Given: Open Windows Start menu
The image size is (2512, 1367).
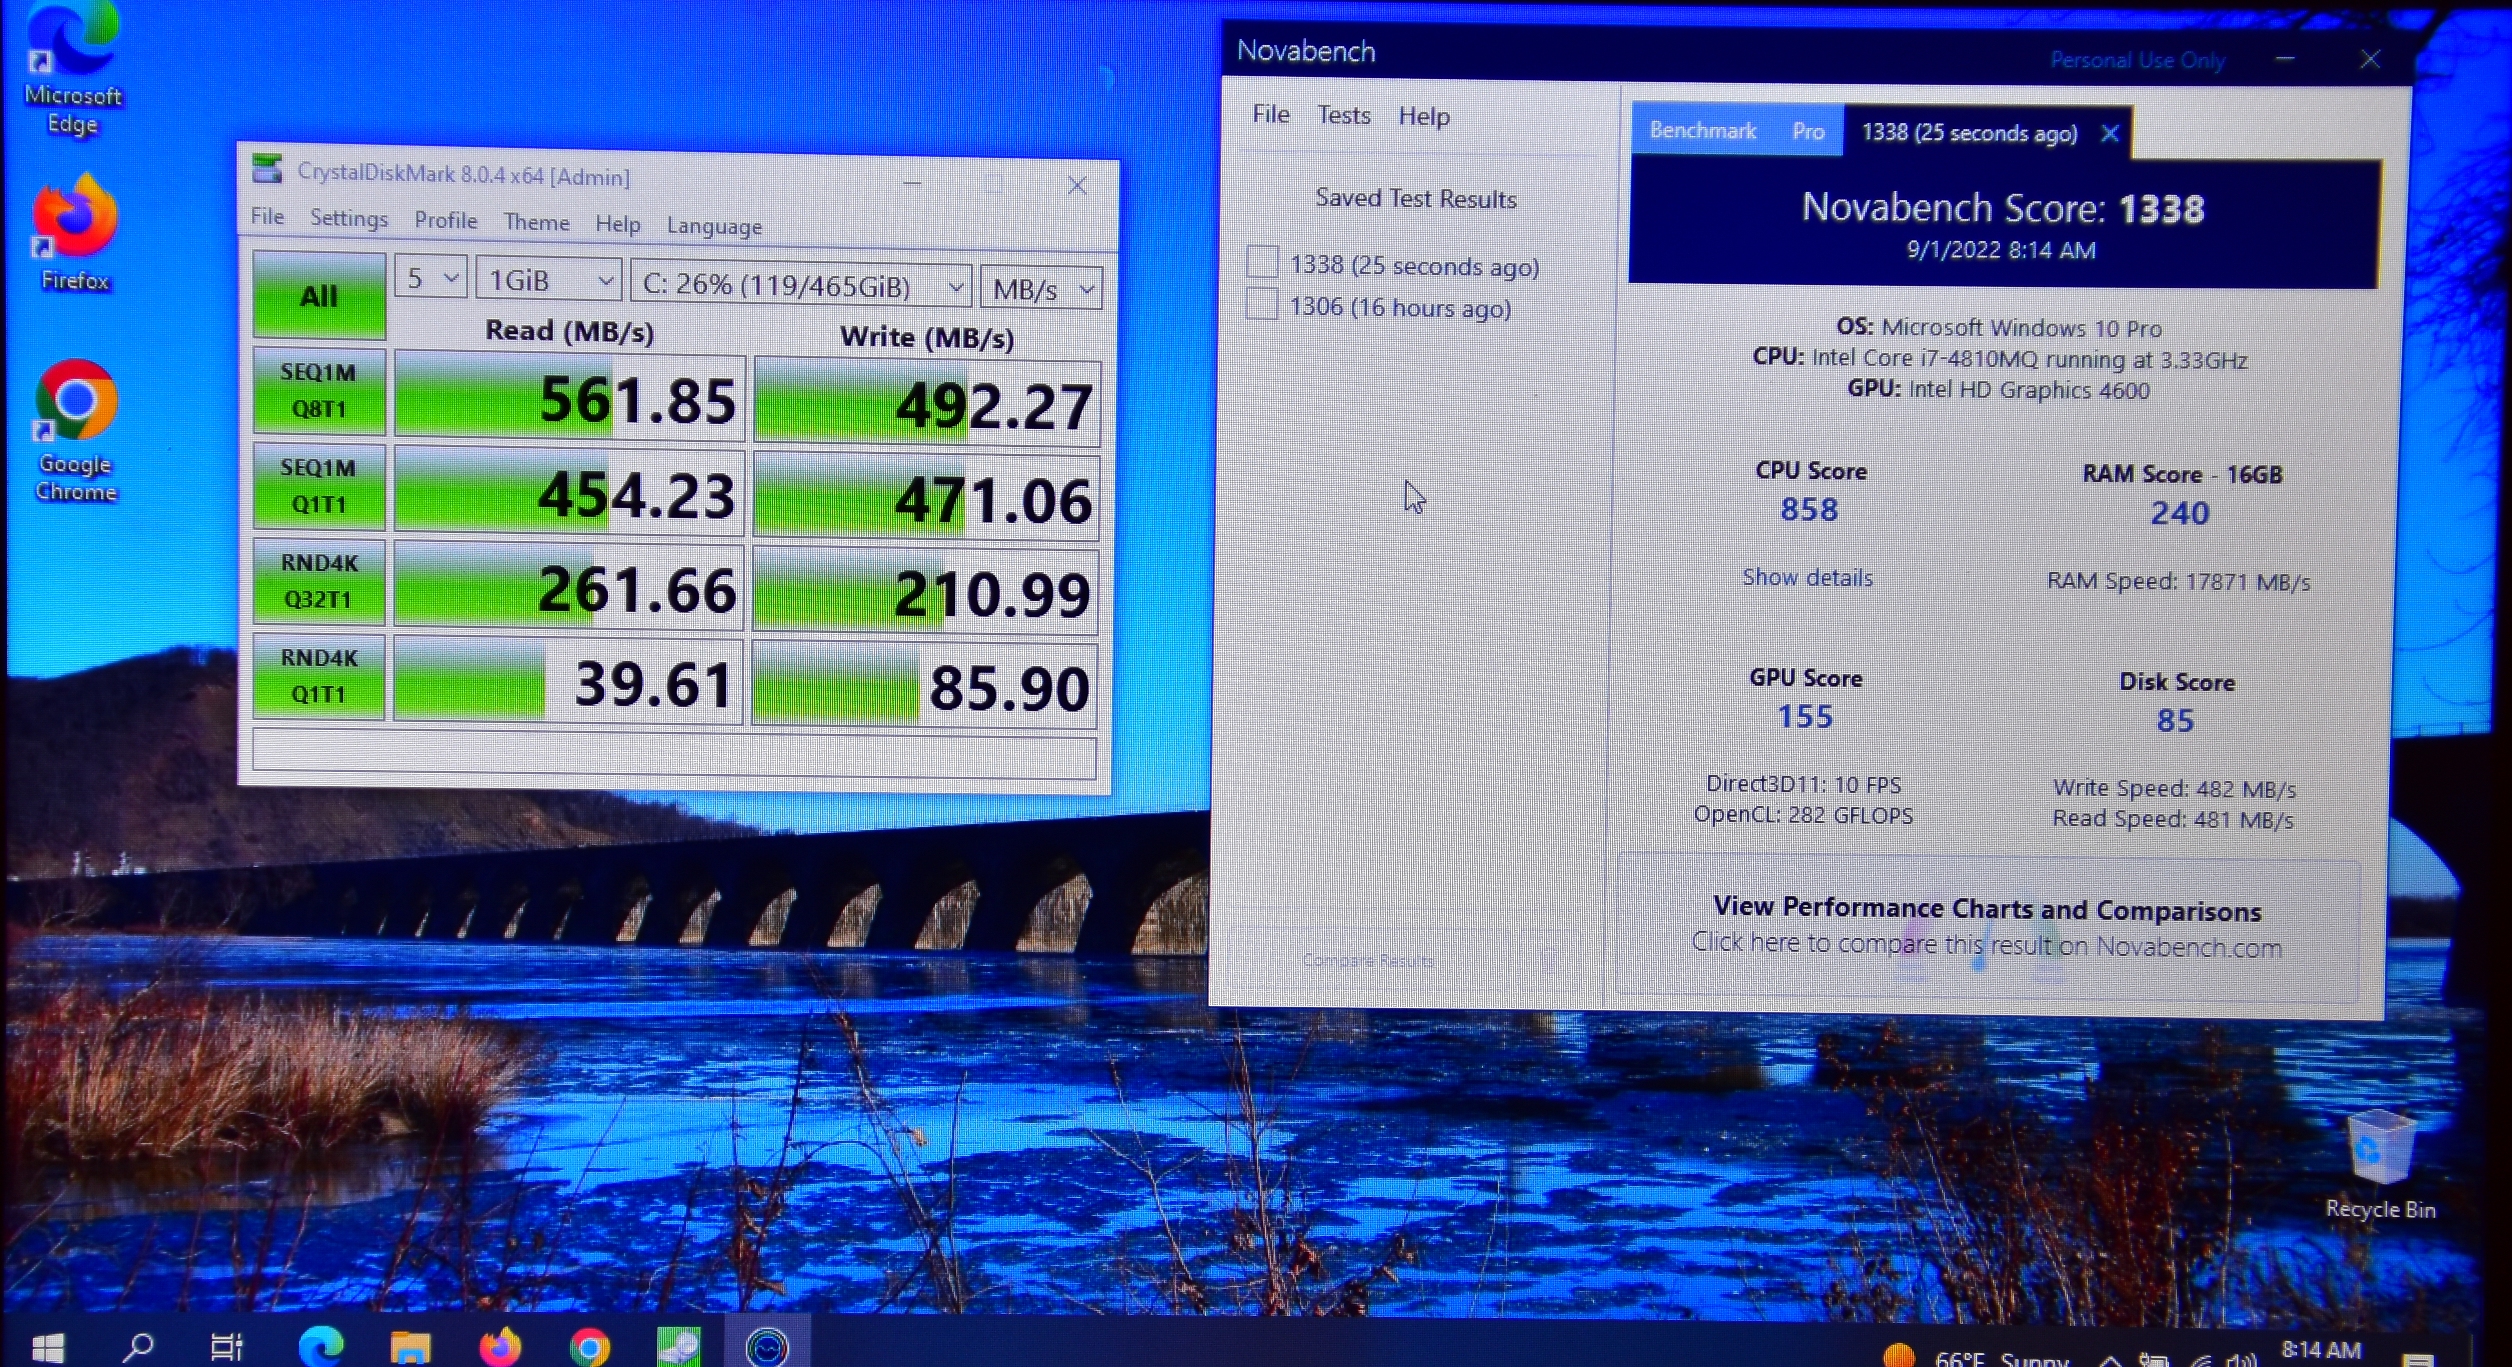Looking at the screenshot, I should tap(47, 1347).
